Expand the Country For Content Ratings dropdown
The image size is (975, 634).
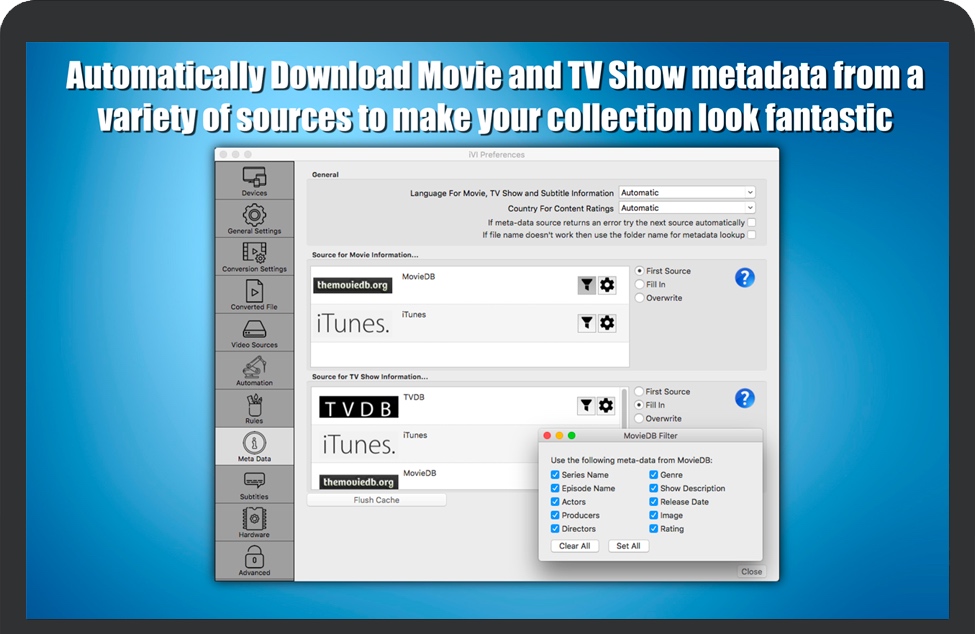coord(686,208)
